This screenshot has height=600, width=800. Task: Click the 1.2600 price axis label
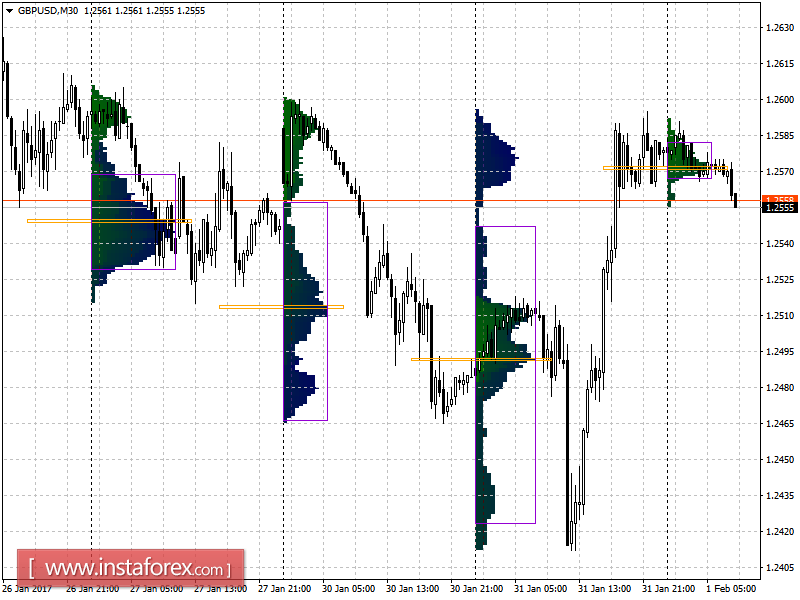tap(780, 100)
